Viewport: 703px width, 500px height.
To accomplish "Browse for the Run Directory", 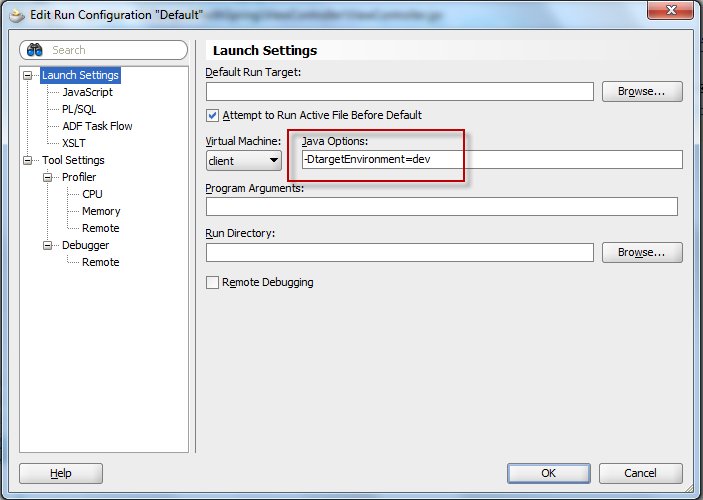I will click(642, 252).
